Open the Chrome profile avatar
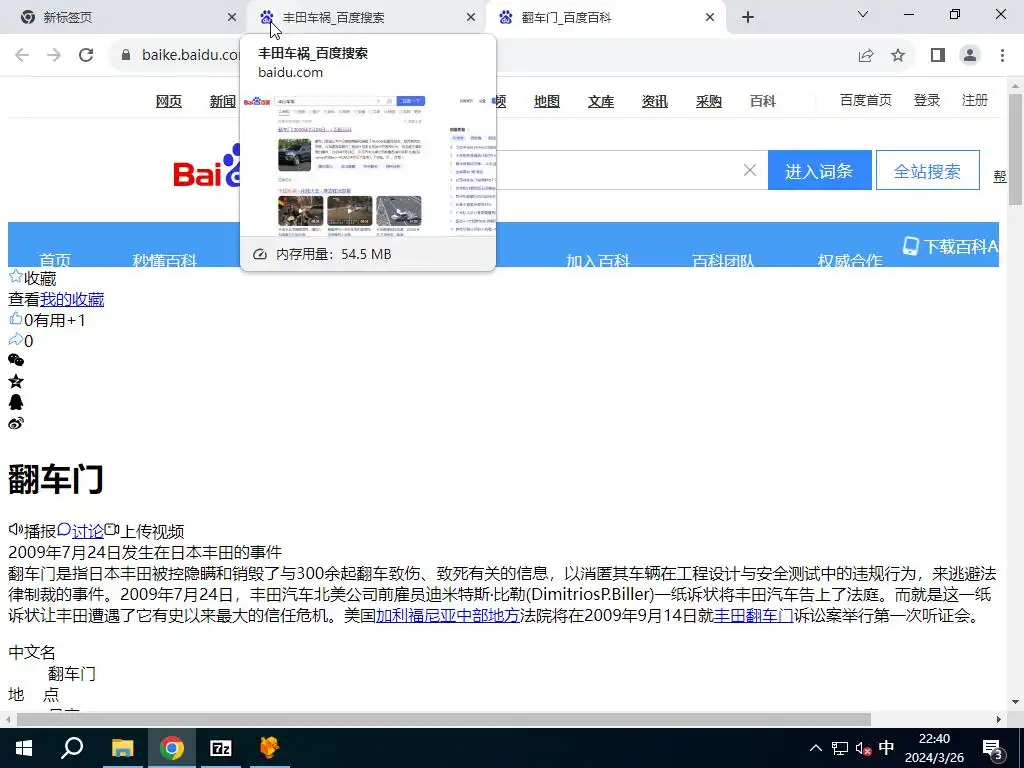The width and height of the screenshot is (1024, 768). 970,56
